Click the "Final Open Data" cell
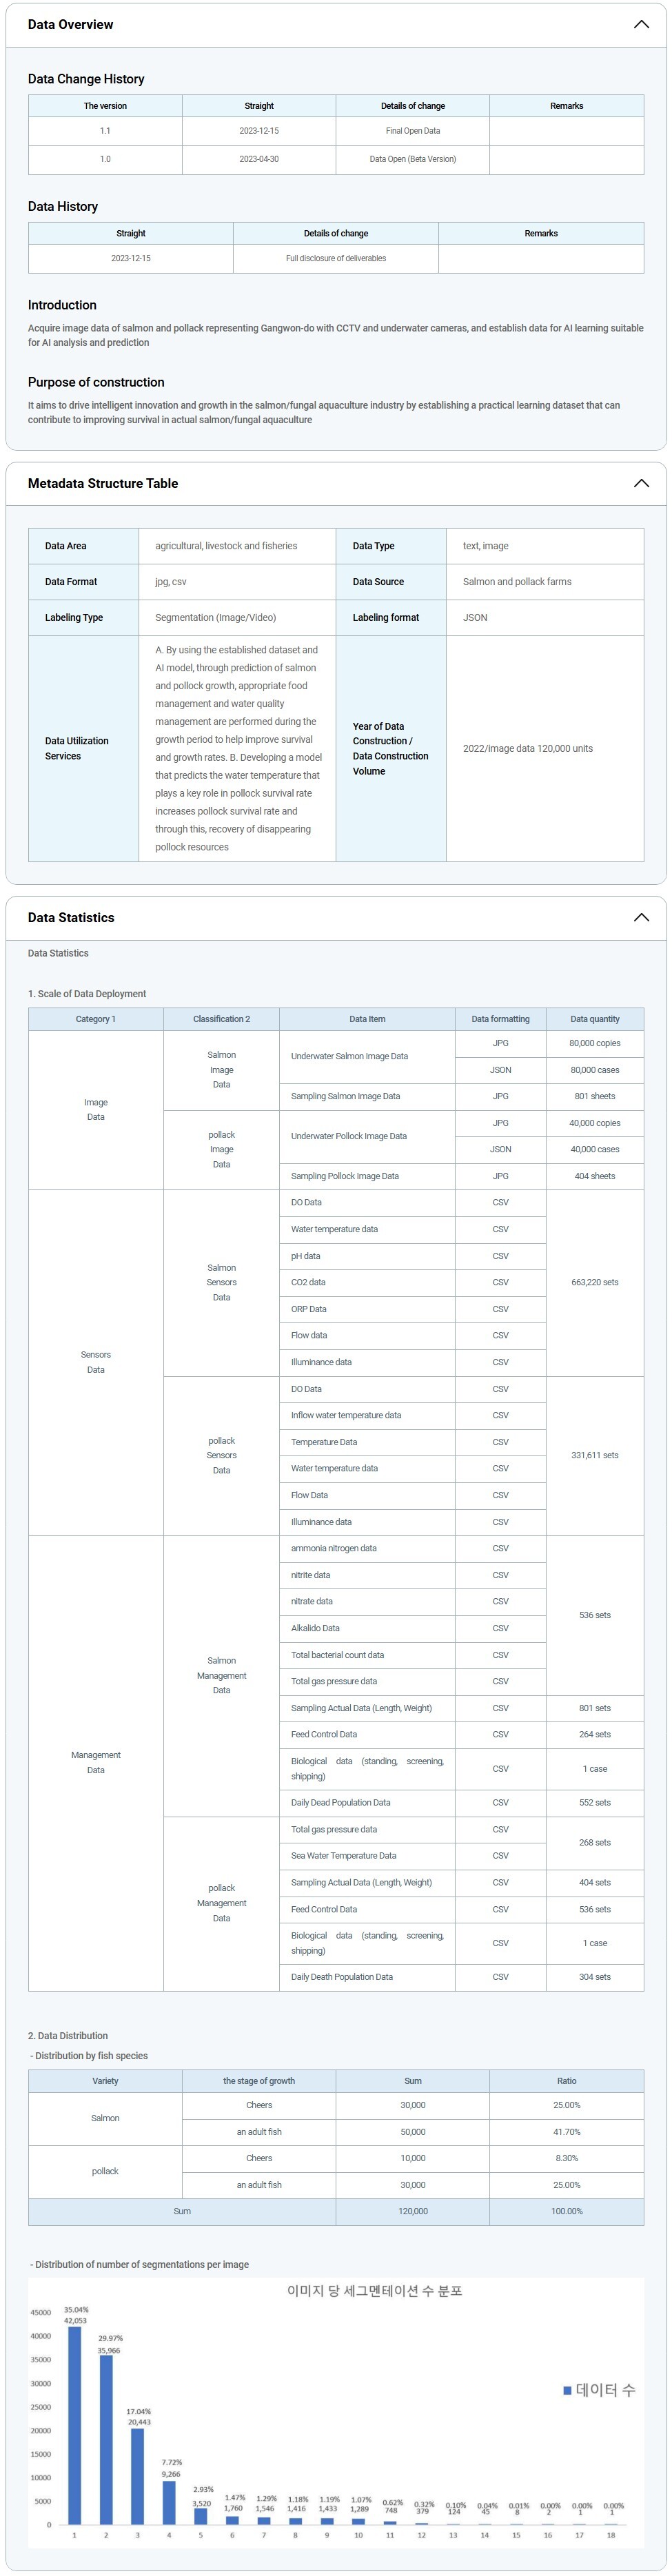The width and height of the screenshot is (672, 2576). tap(412, 131)
